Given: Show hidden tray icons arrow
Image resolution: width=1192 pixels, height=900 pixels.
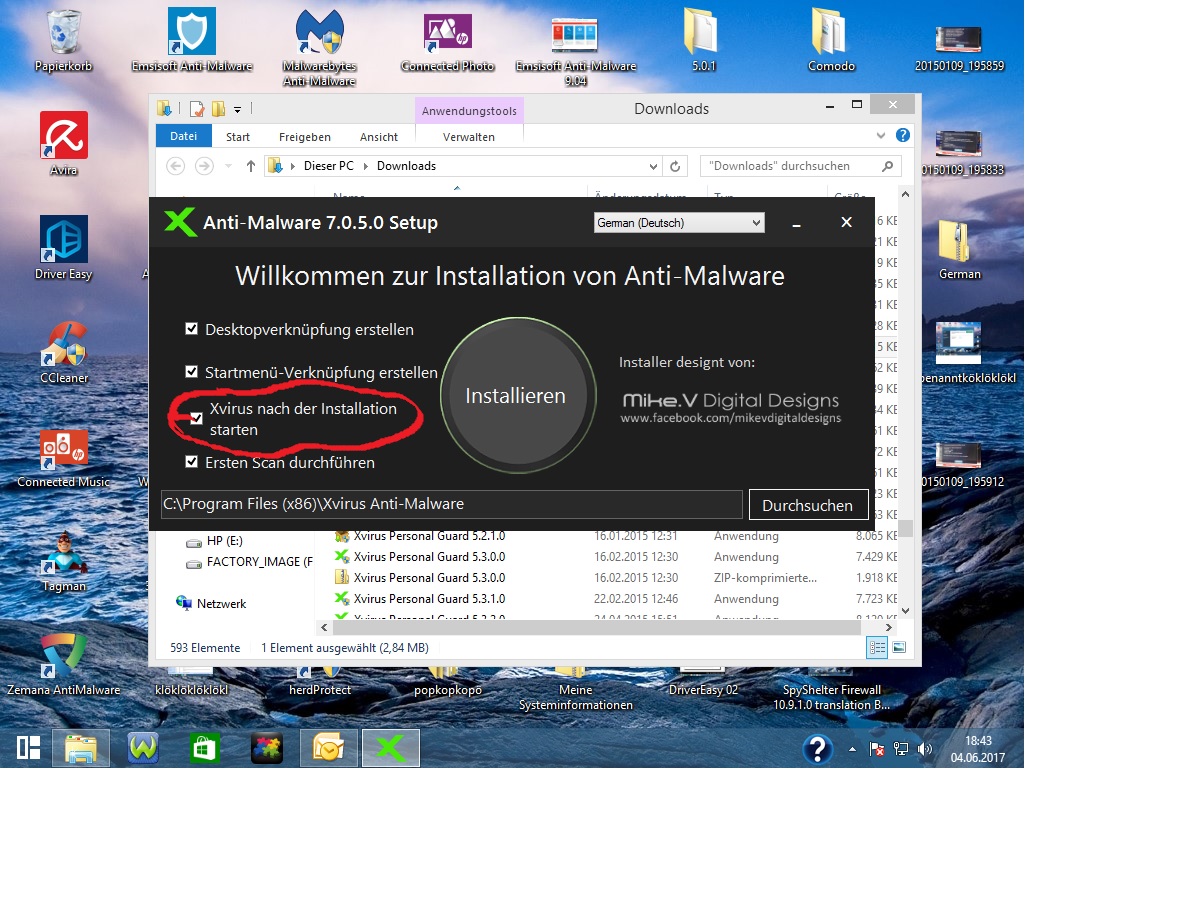Looking at the screenshot, I should tap(852, 749).
